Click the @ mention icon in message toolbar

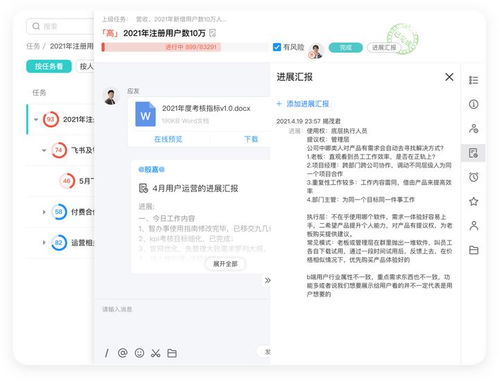click(123, 353)
